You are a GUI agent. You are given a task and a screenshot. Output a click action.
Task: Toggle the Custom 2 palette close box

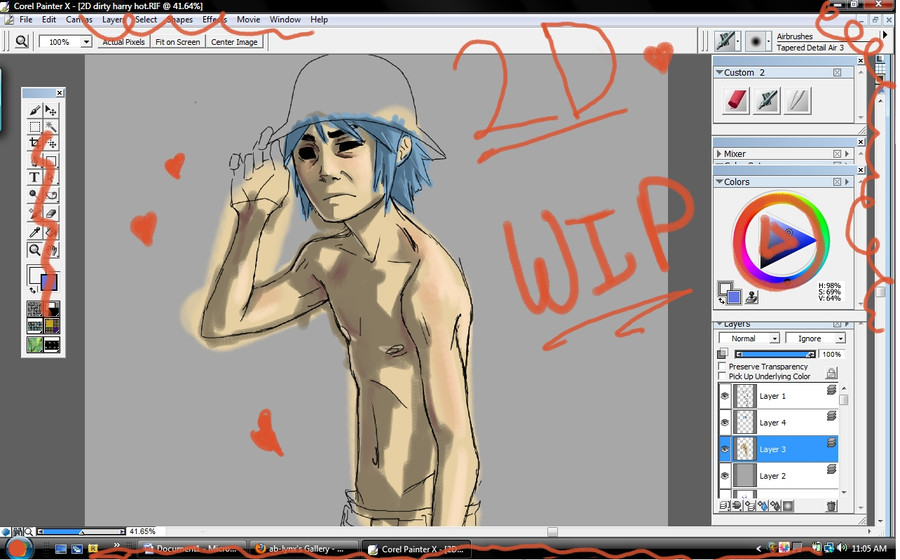(837, 72)
